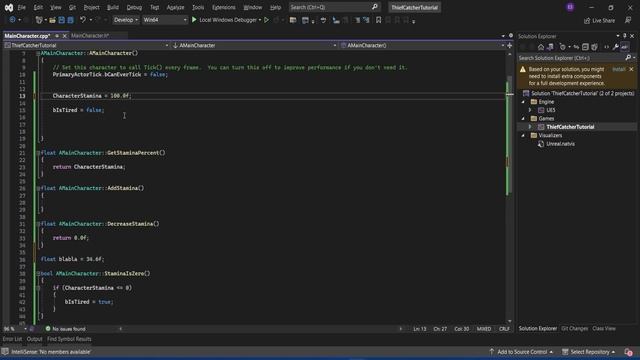Click the No issues found indicator
The width and height of the screenshot is (640, 360).
[x=65, y=329]
